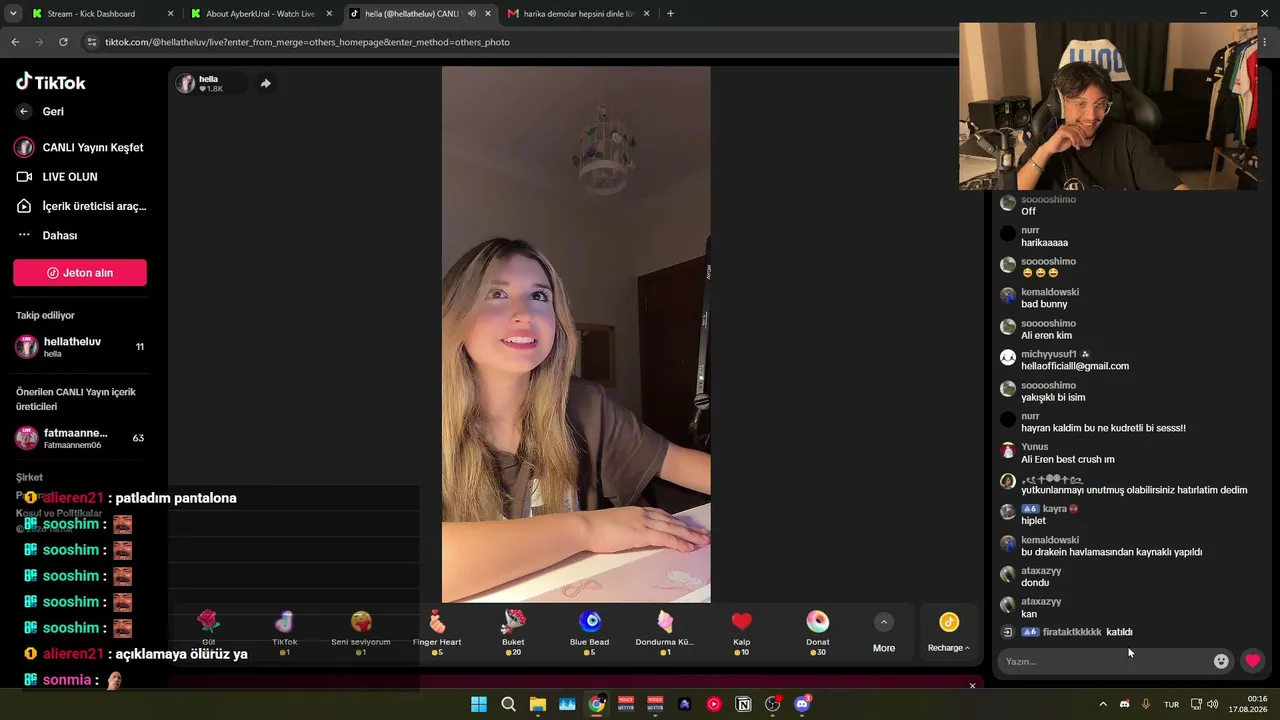
Task: Click the Jeton alın button
Action: point(80,273)
